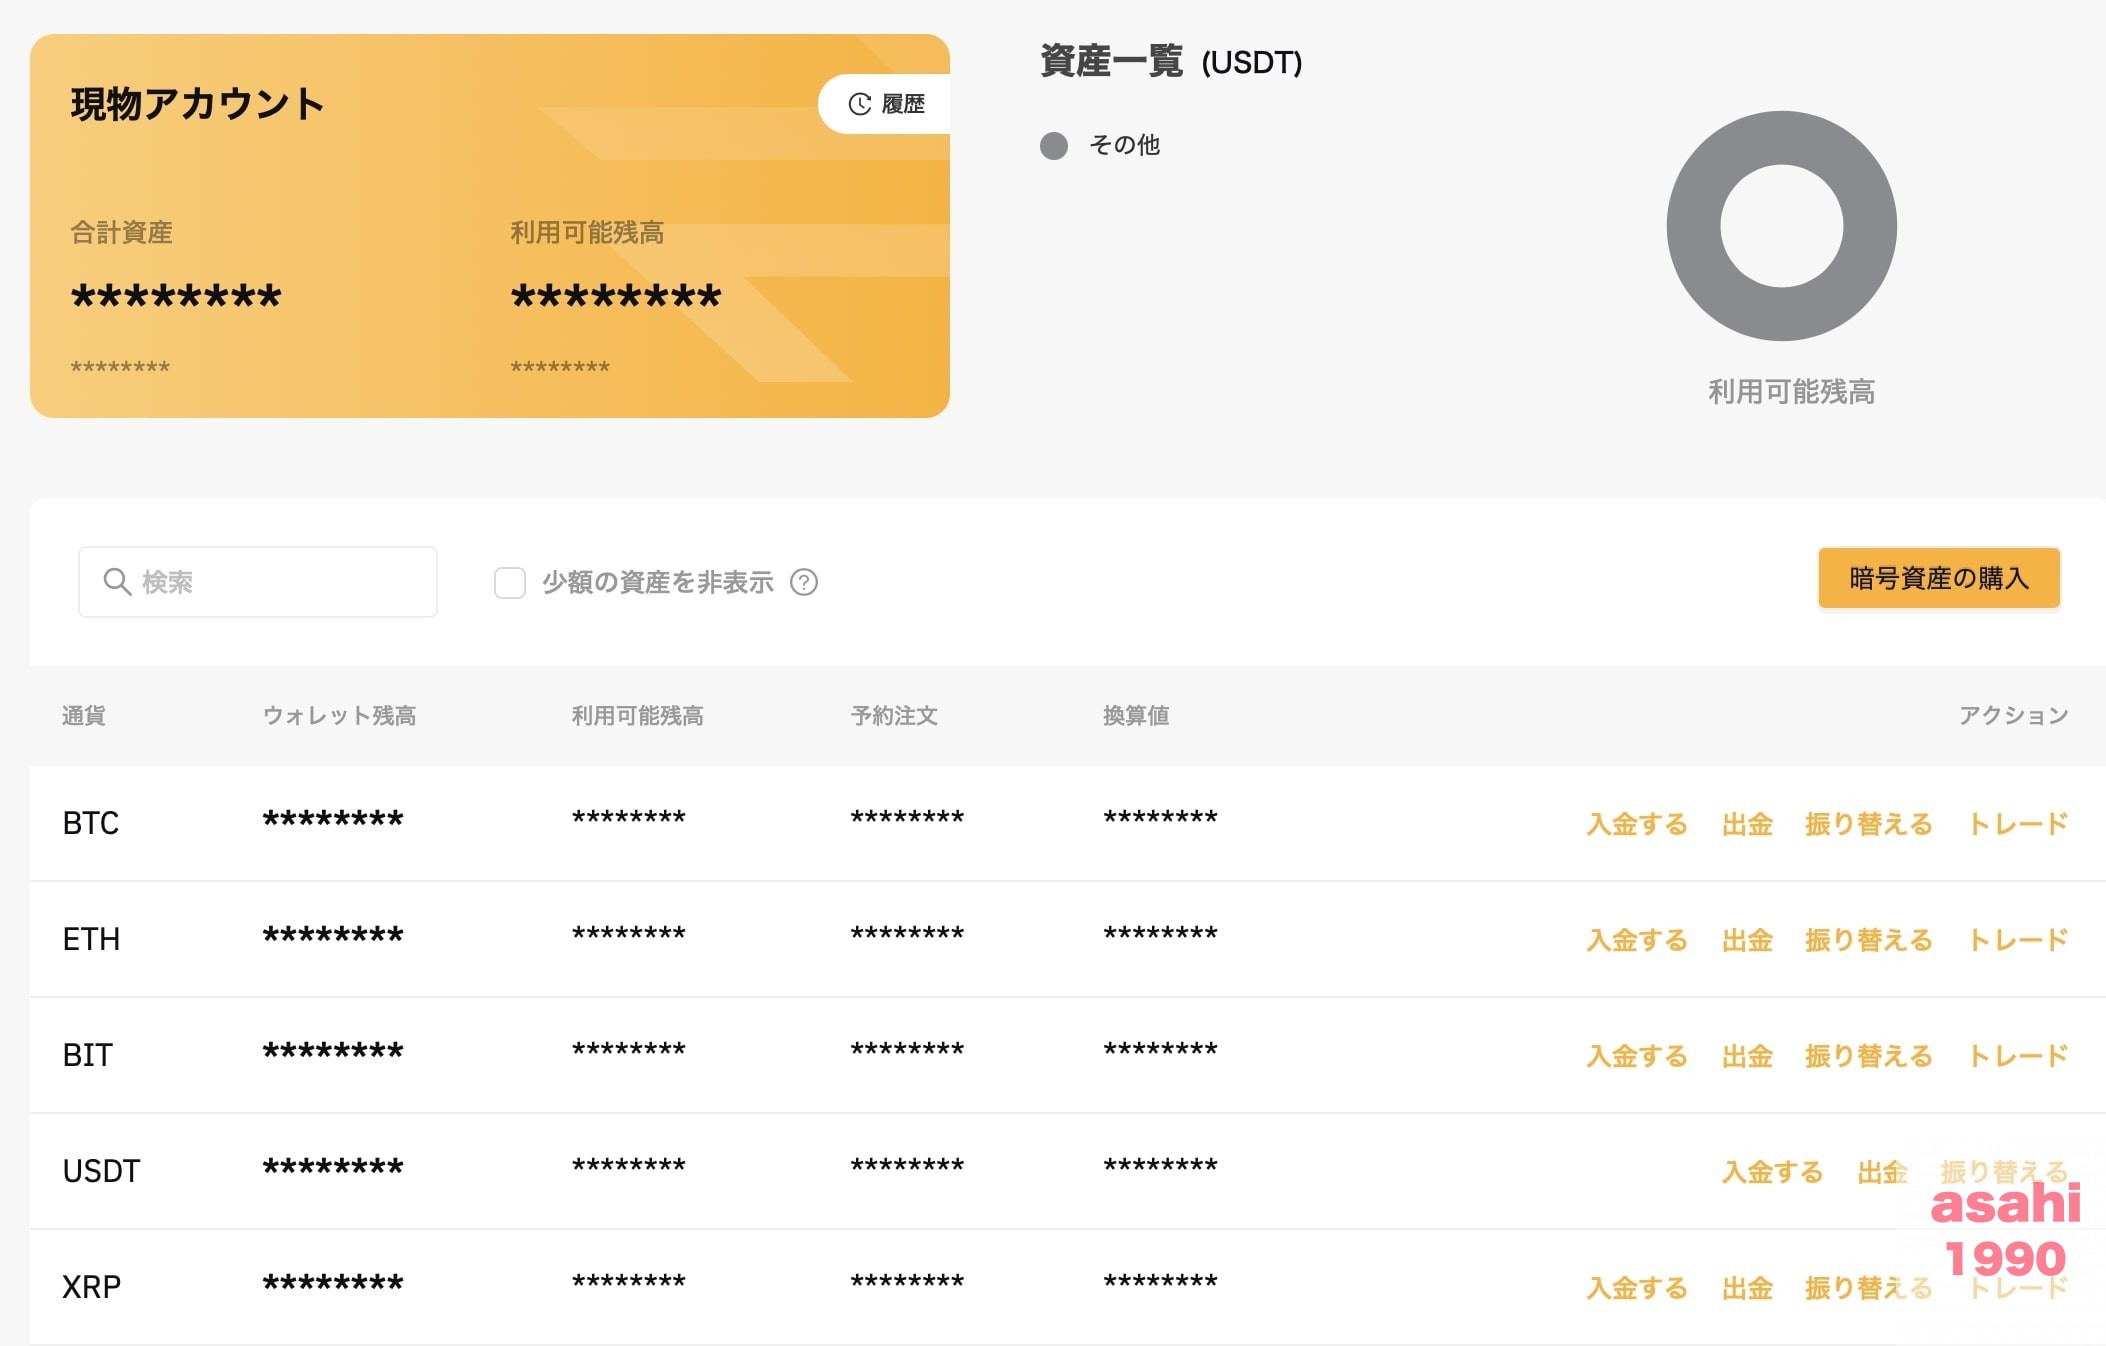Click 出金 in the BTC row

(1747, 824)
